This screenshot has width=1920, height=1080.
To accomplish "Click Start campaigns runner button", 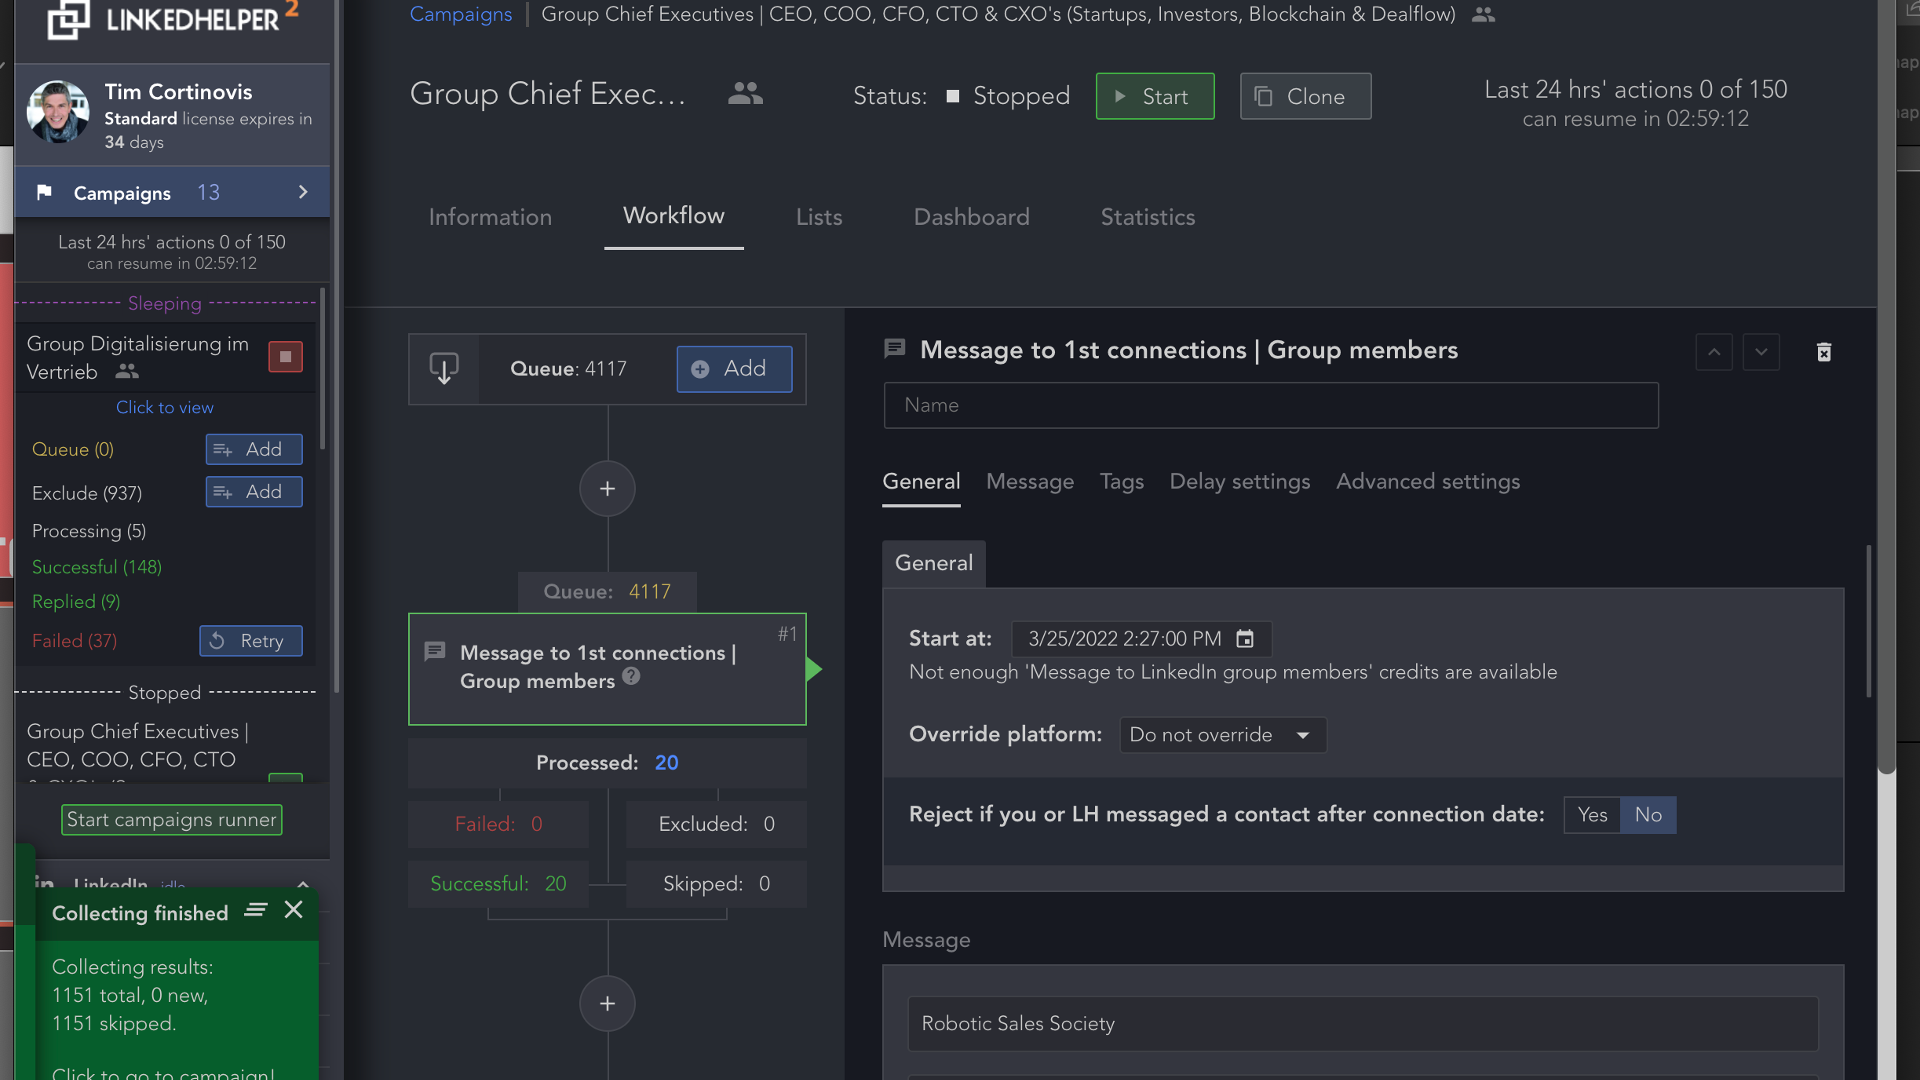I will (171, 820).
